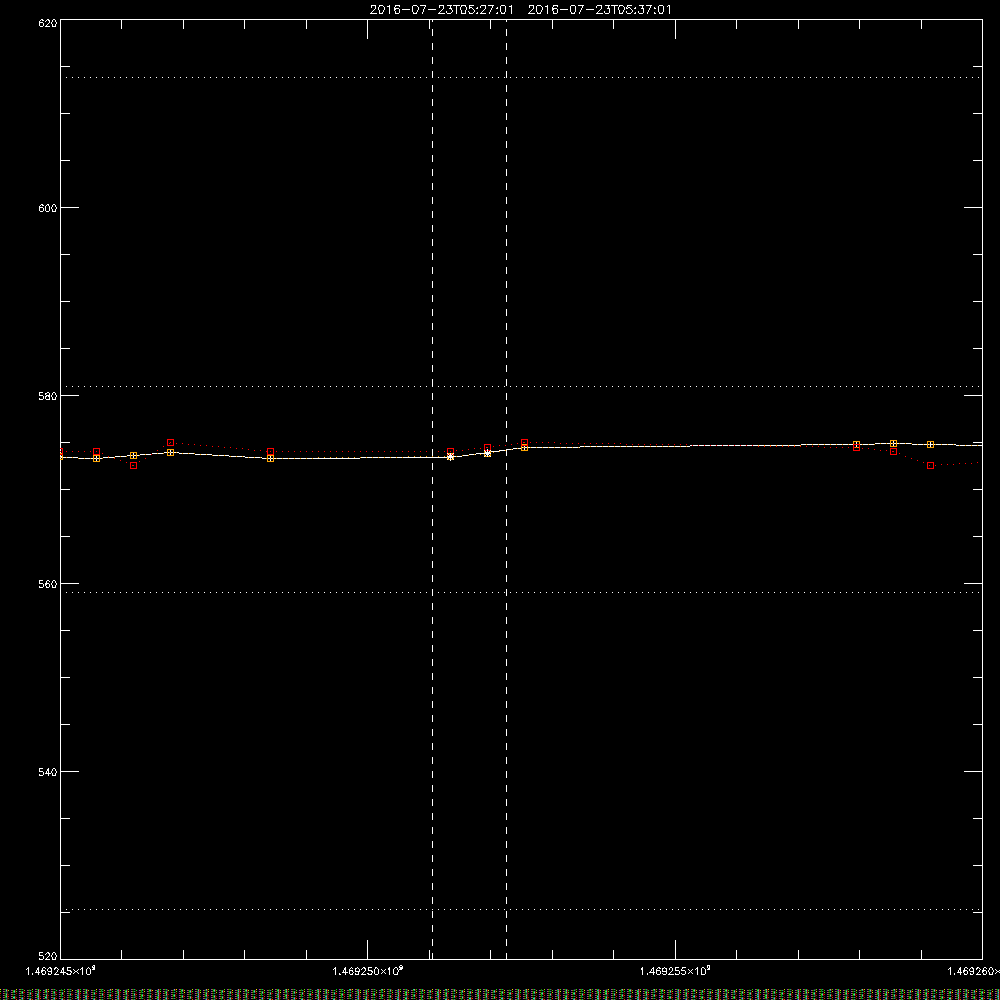Select the y-axis label 600

pos(48,208)
